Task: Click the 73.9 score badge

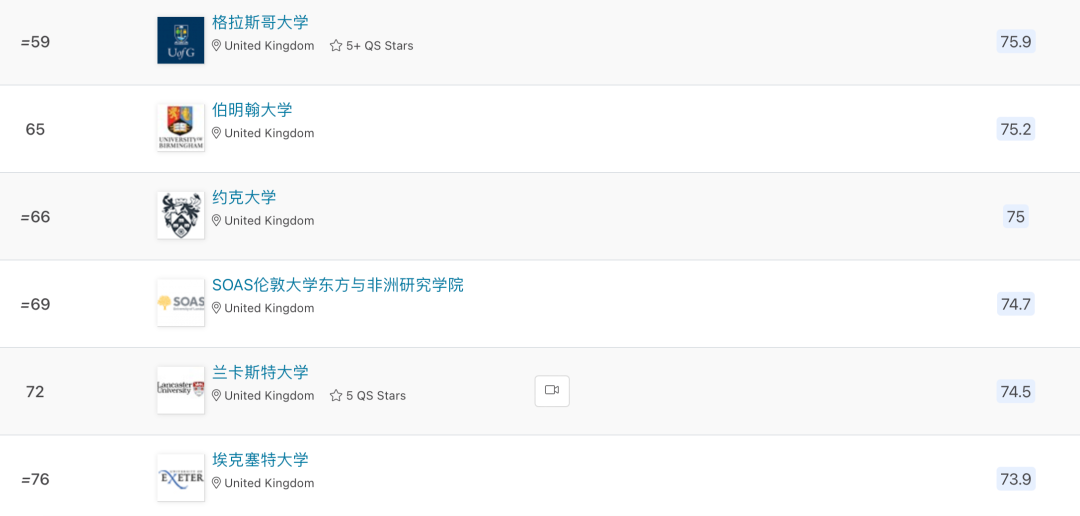Action: click(1015, 479)
